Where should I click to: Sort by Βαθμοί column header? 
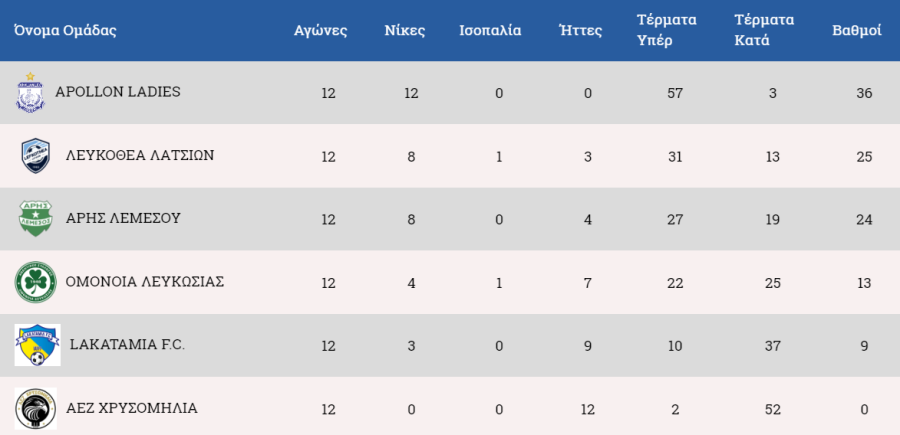[x=857, y=30]
